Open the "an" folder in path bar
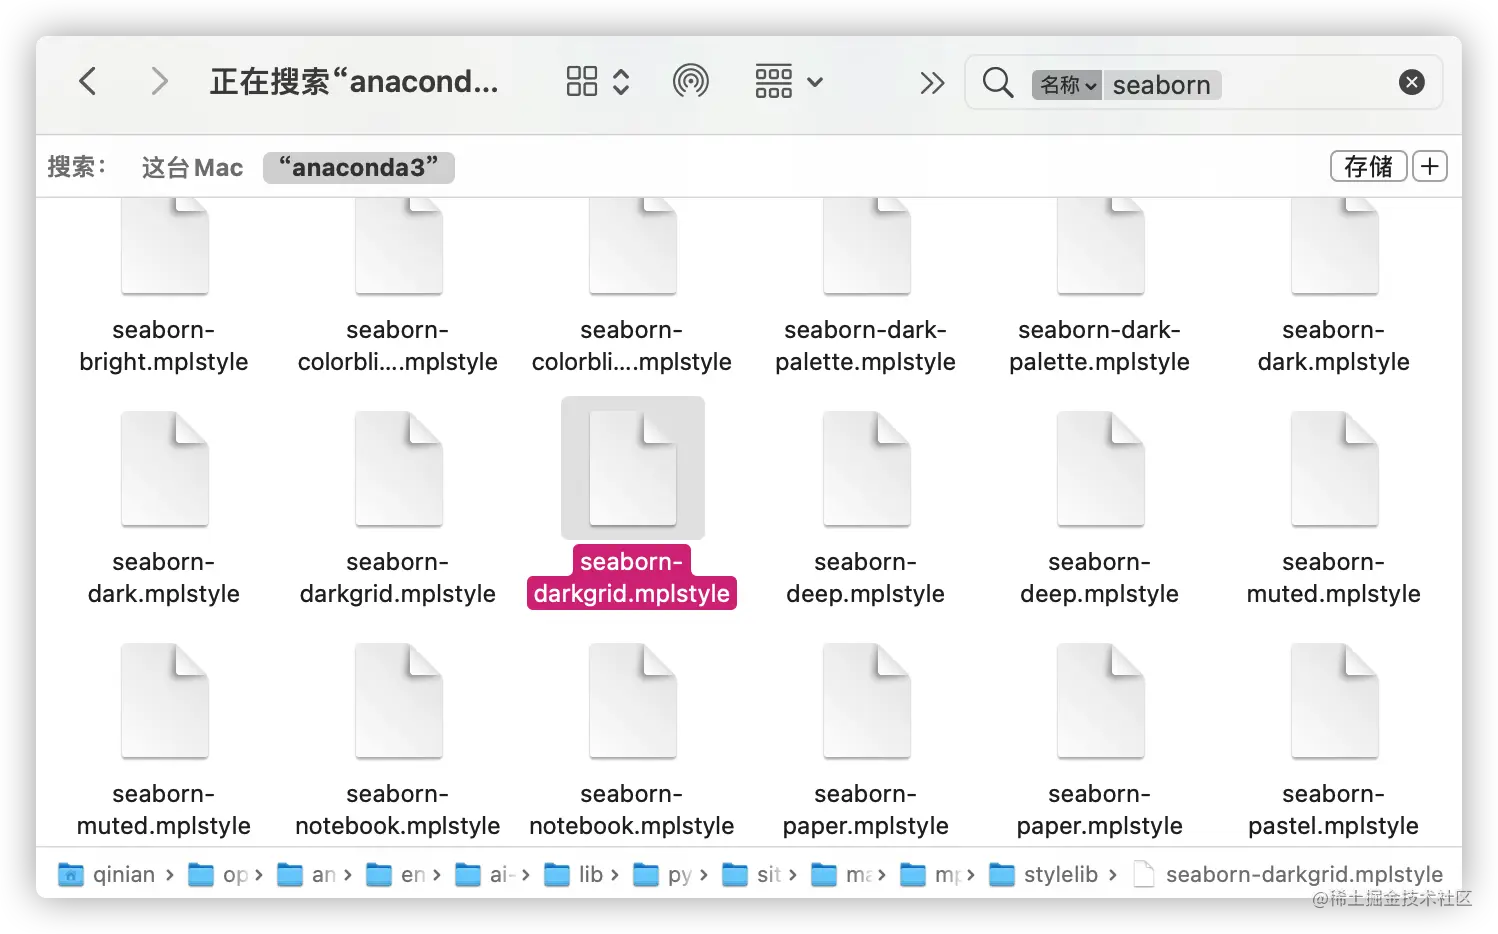Viewport: 1498px width, 934px height. [x=307, y=875]
